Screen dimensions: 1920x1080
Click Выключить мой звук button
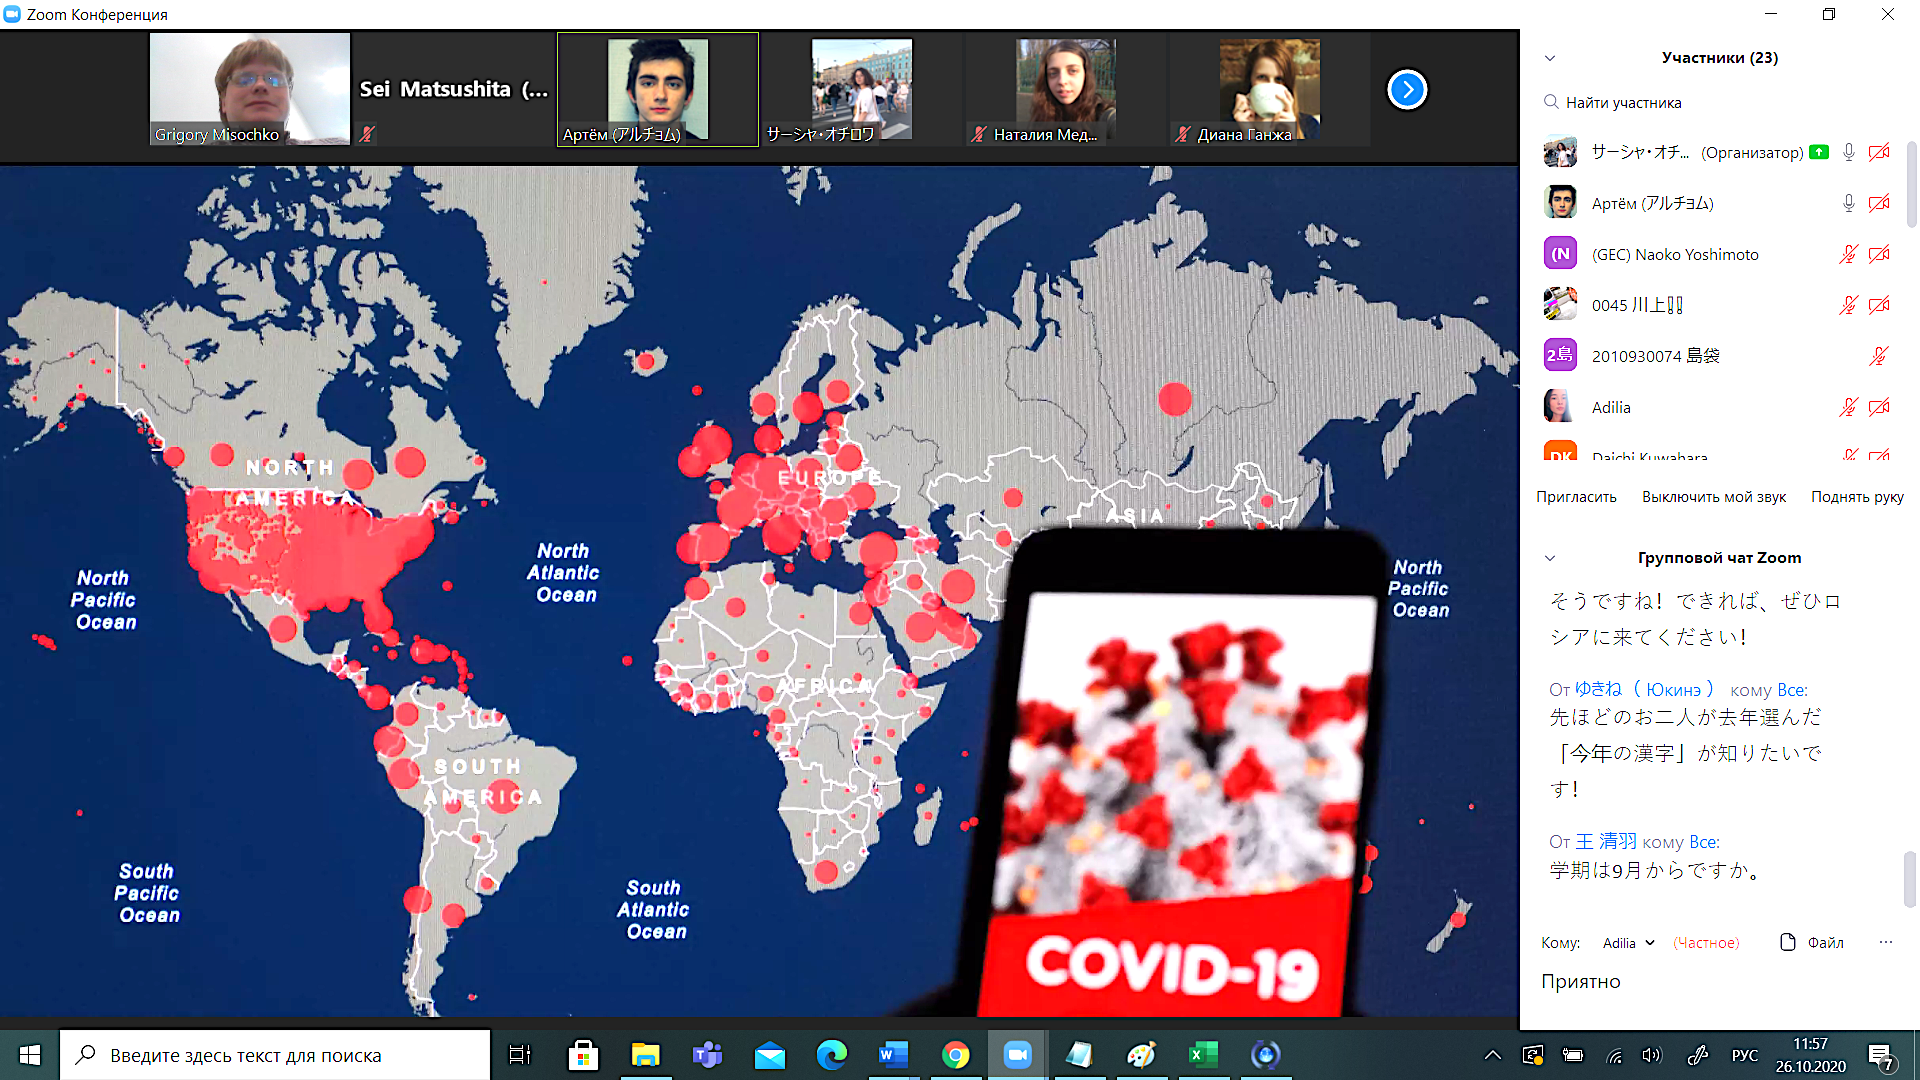[x=1713, y=497]
